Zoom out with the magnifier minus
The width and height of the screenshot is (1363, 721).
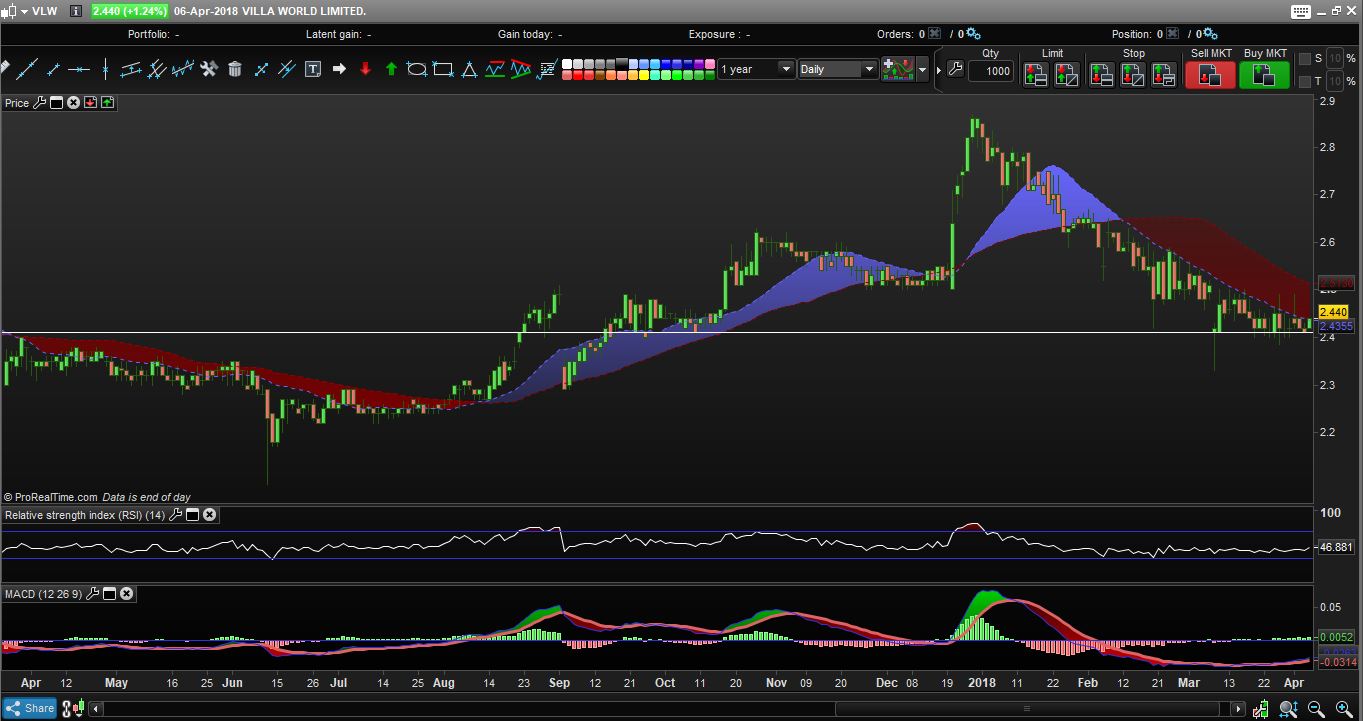click(x=1316, y=708)
